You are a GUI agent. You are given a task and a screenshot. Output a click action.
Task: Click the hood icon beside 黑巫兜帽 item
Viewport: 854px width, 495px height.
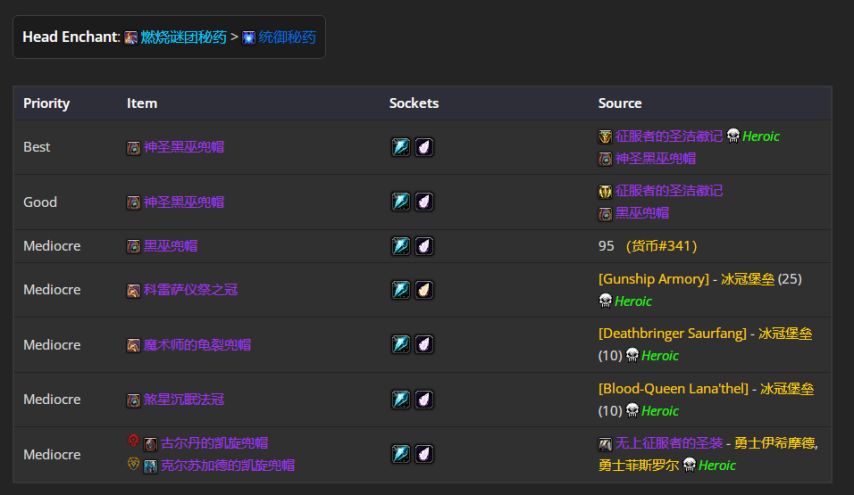pos(133,247)
